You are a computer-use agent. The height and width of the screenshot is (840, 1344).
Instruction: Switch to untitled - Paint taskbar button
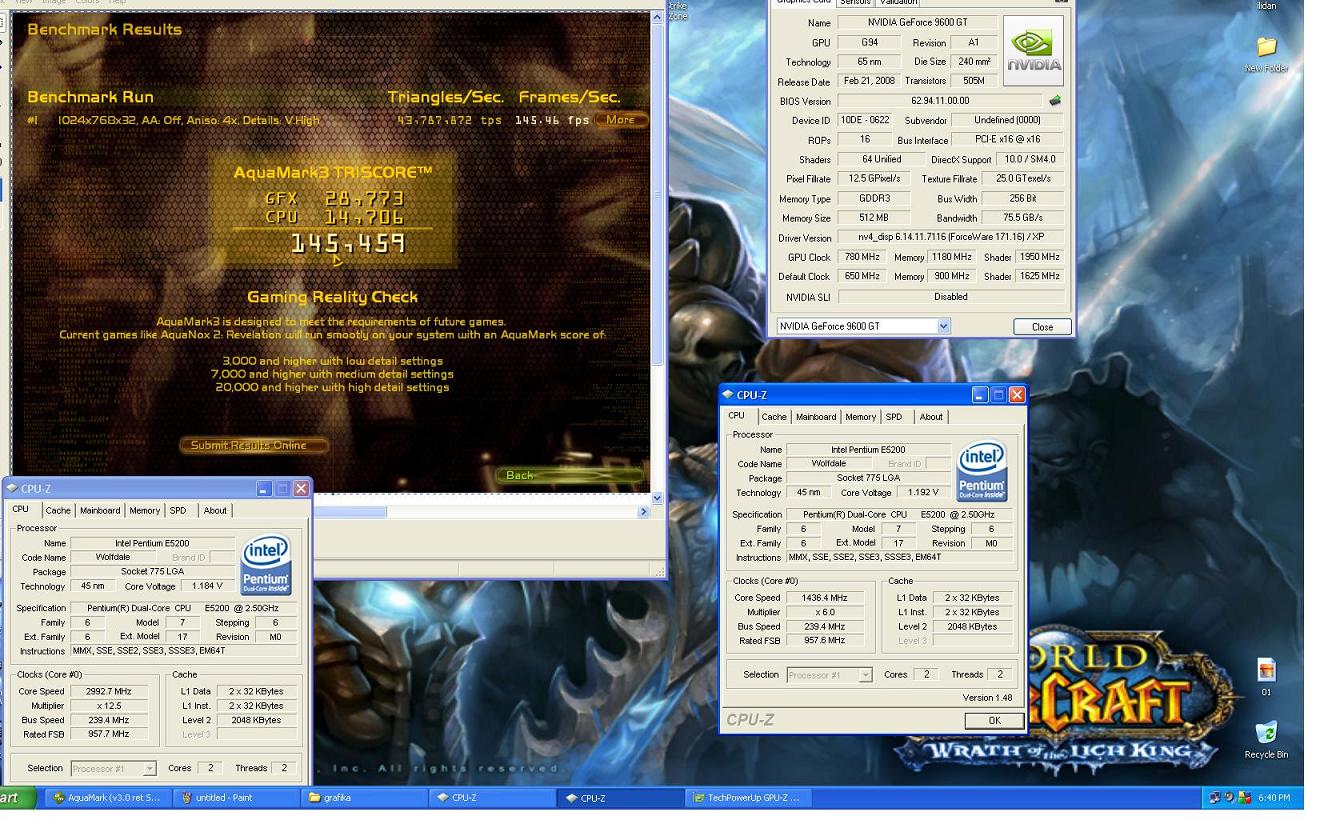click(234, 798)
